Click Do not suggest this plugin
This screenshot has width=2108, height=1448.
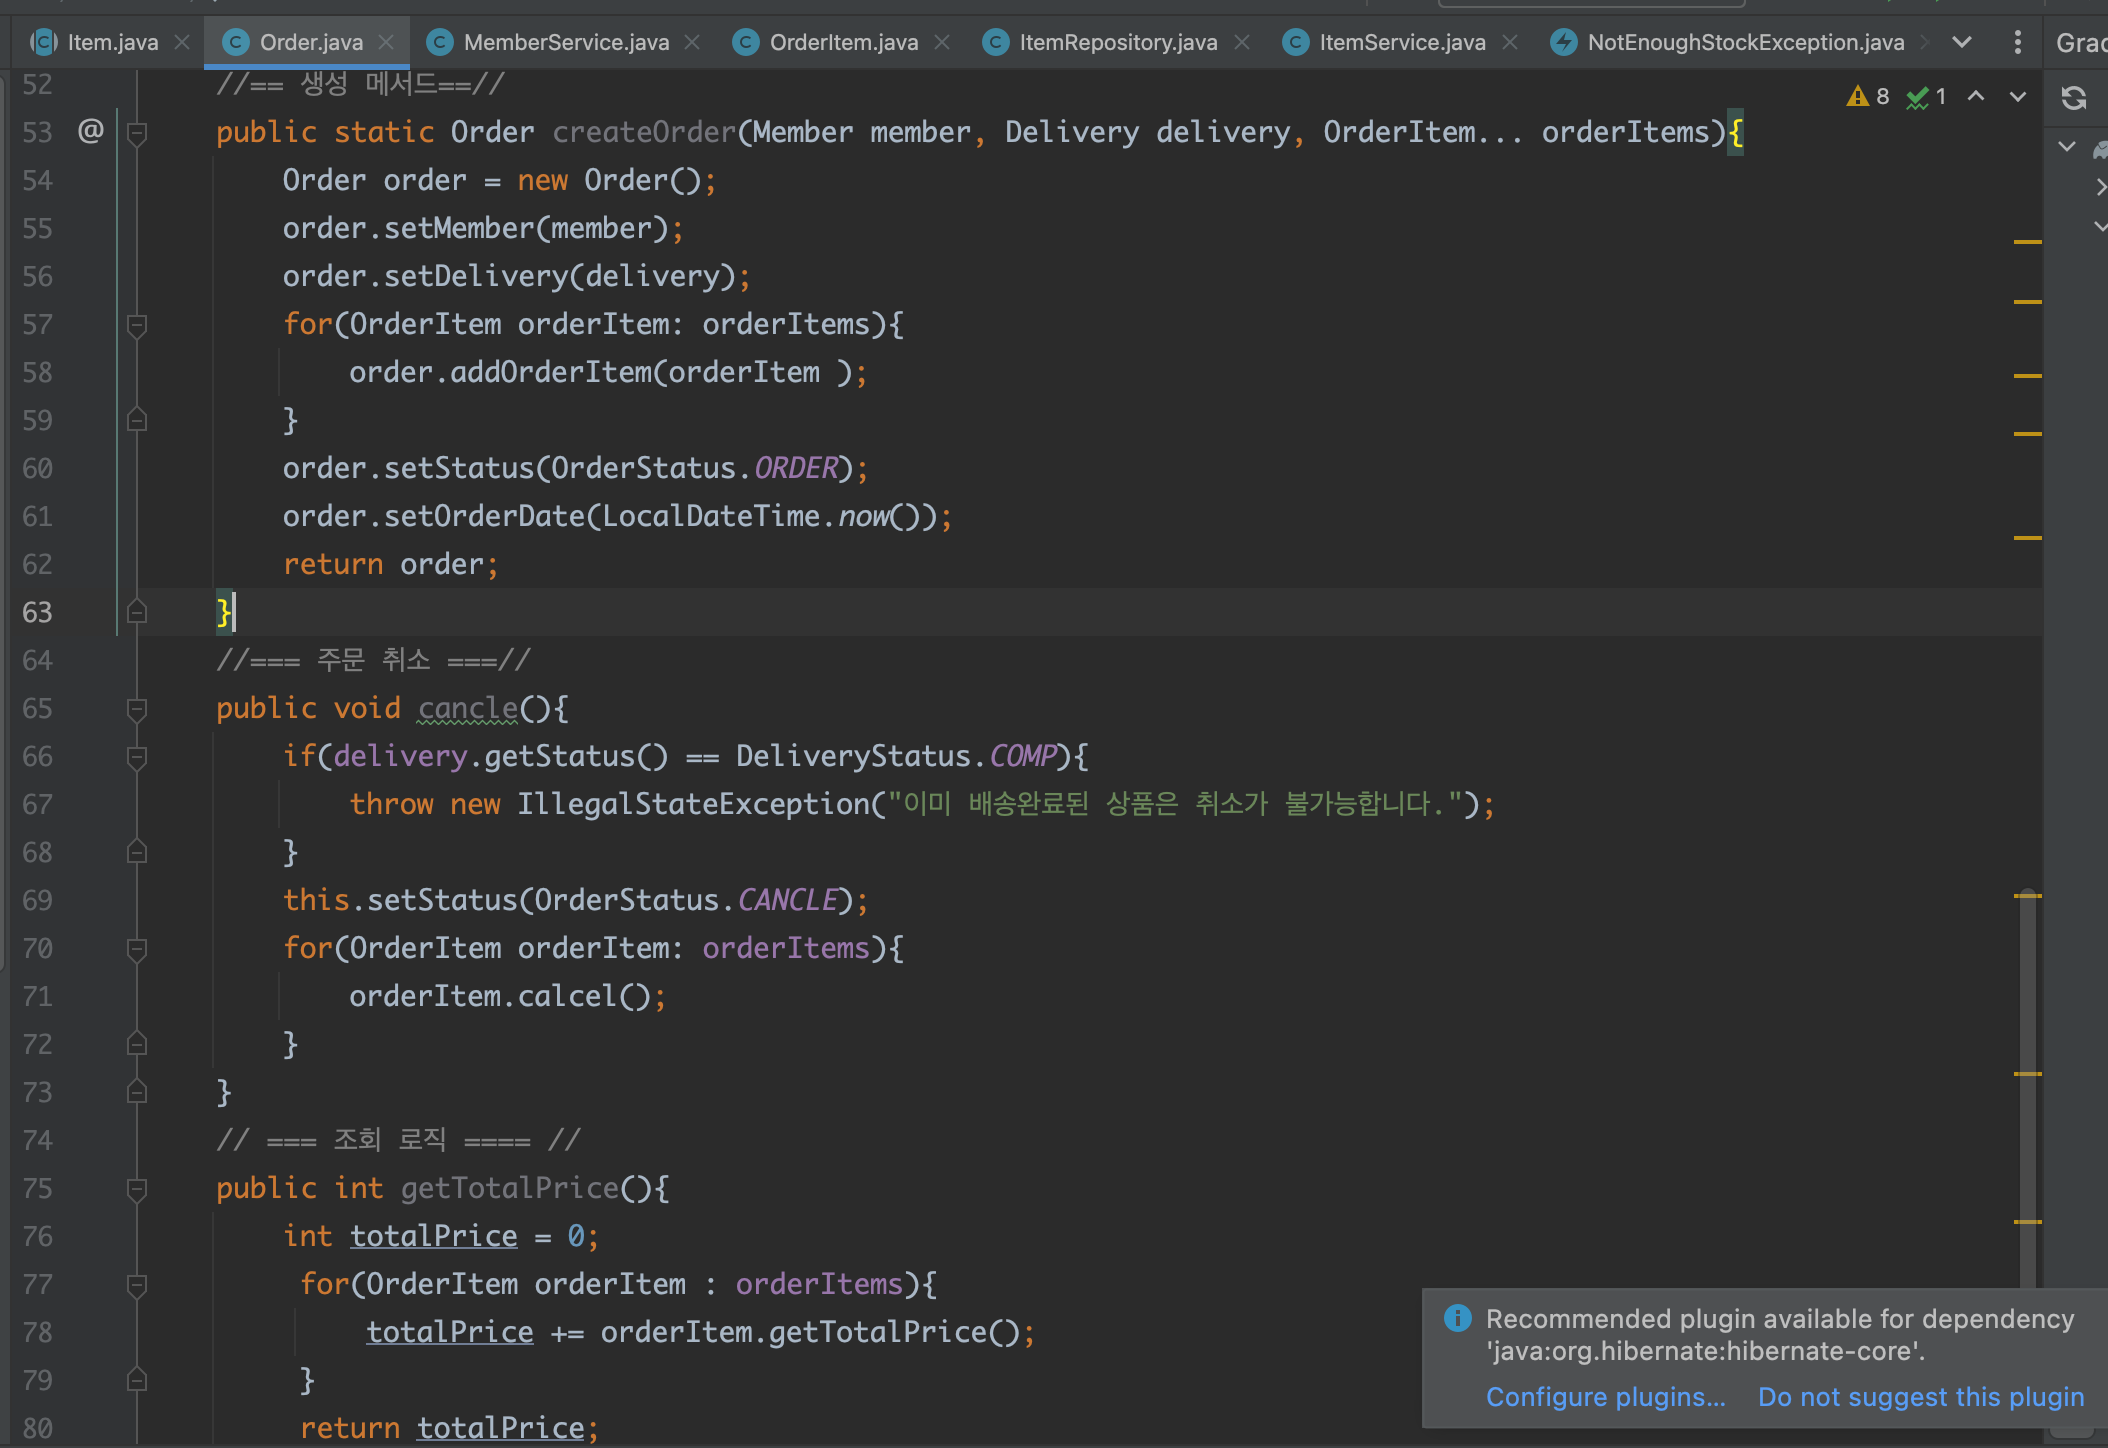coord(1921,1397)
